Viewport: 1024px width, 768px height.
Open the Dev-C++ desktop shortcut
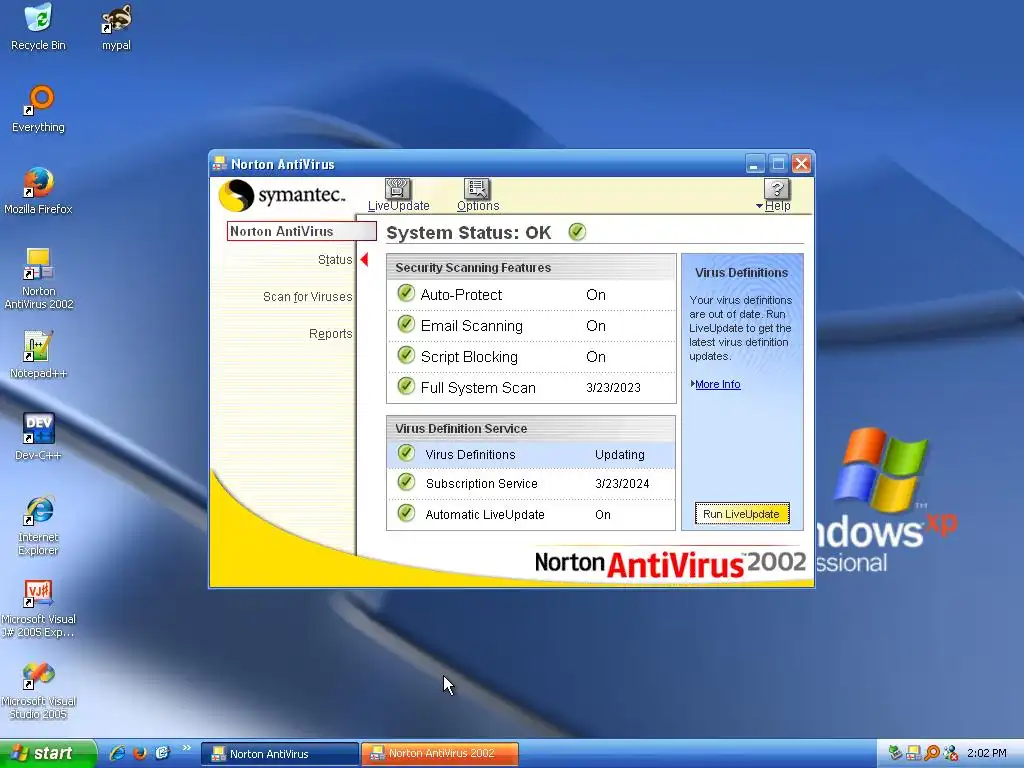click(x=39, y=437)
